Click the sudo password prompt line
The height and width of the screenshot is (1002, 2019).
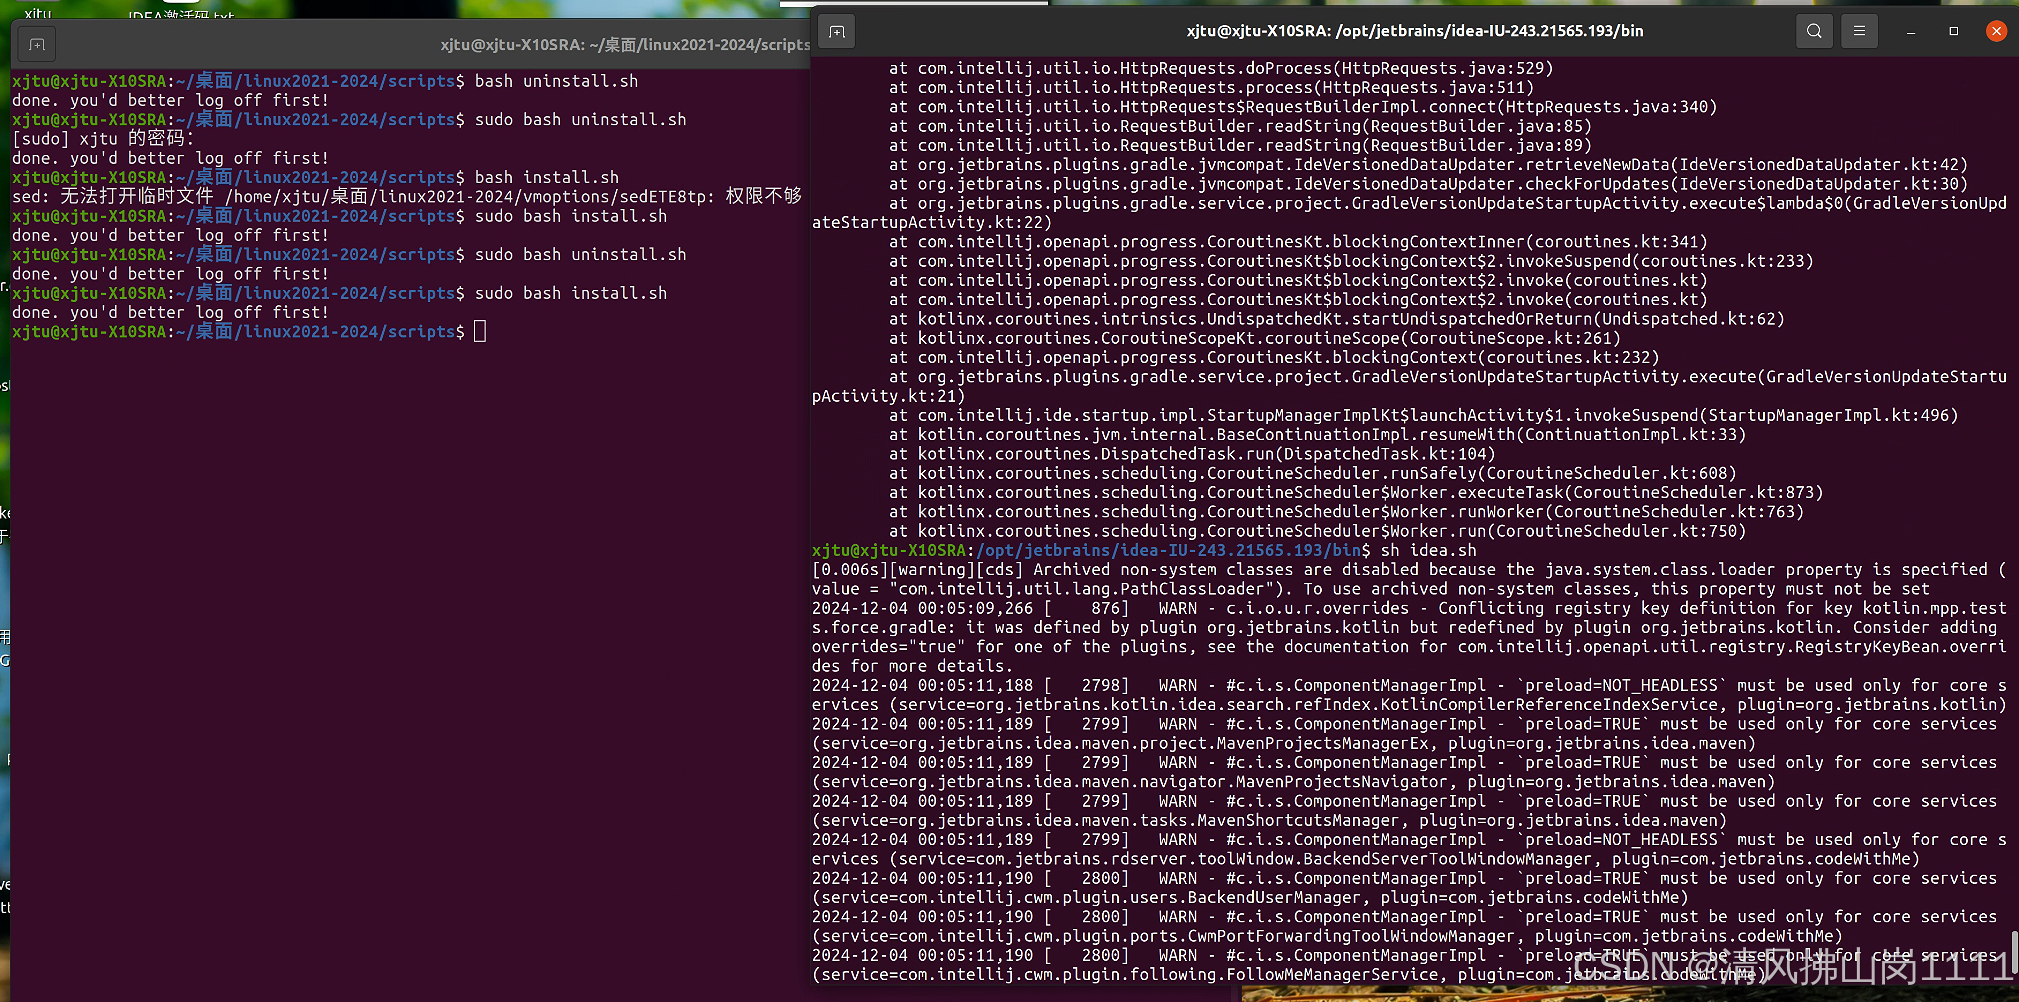(100, 138)
